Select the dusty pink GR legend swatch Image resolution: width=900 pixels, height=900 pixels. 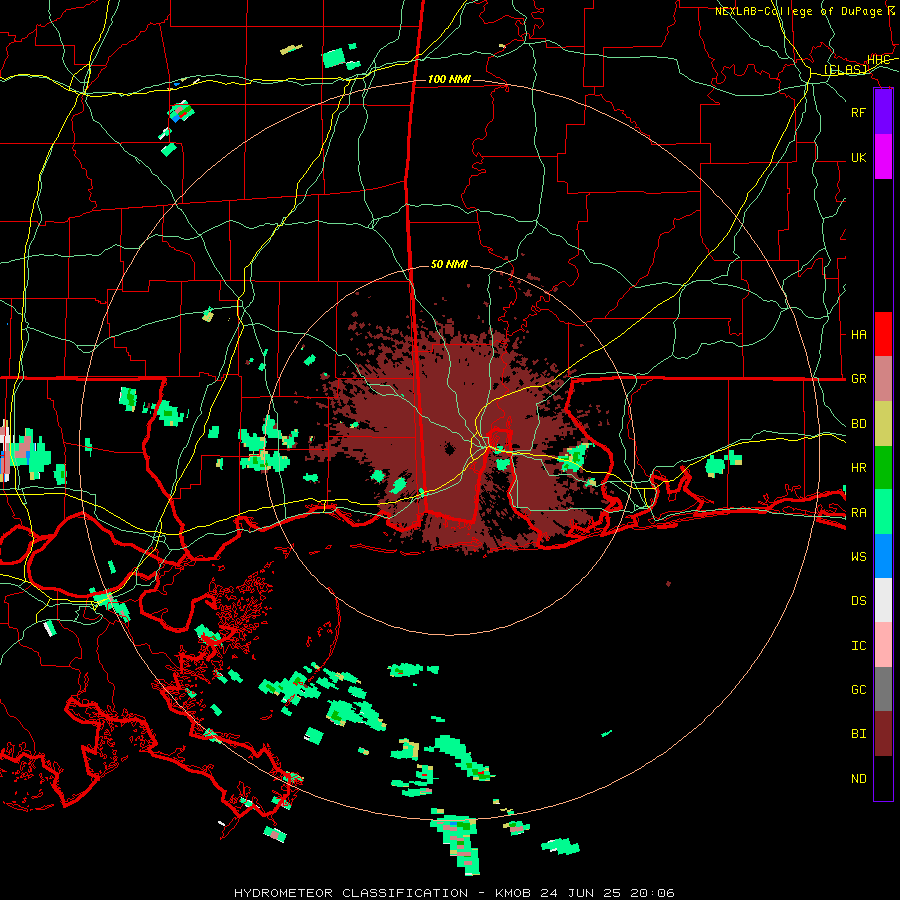pyautogui.click(x=883, y=379)
